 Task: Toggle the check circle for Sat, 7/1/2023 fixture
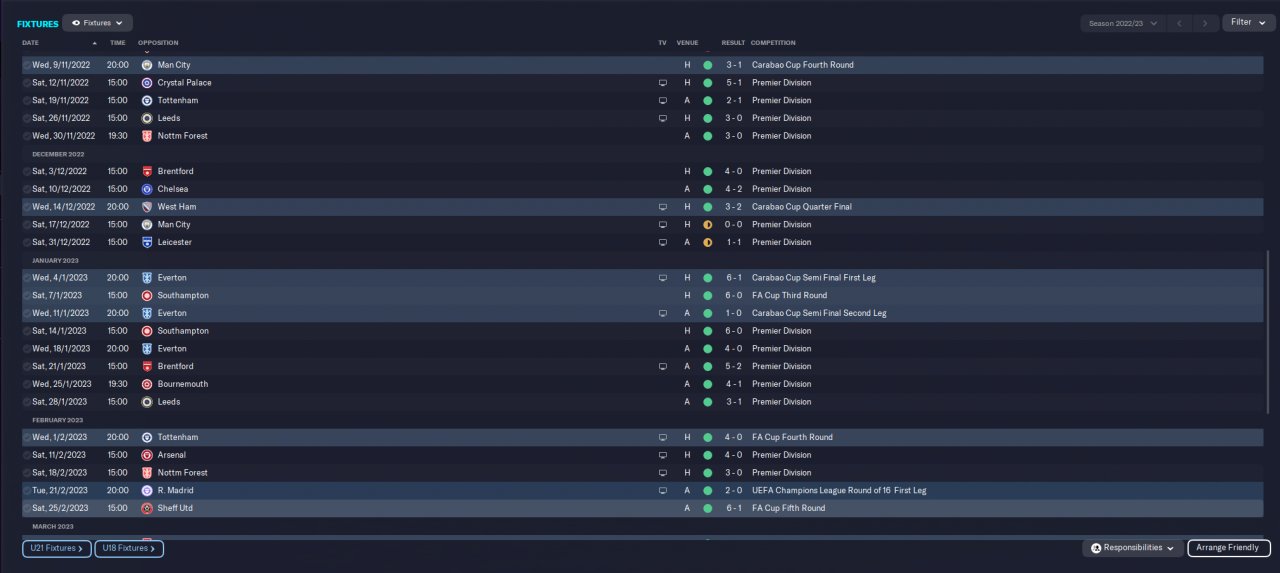click(x=27, y=296)
